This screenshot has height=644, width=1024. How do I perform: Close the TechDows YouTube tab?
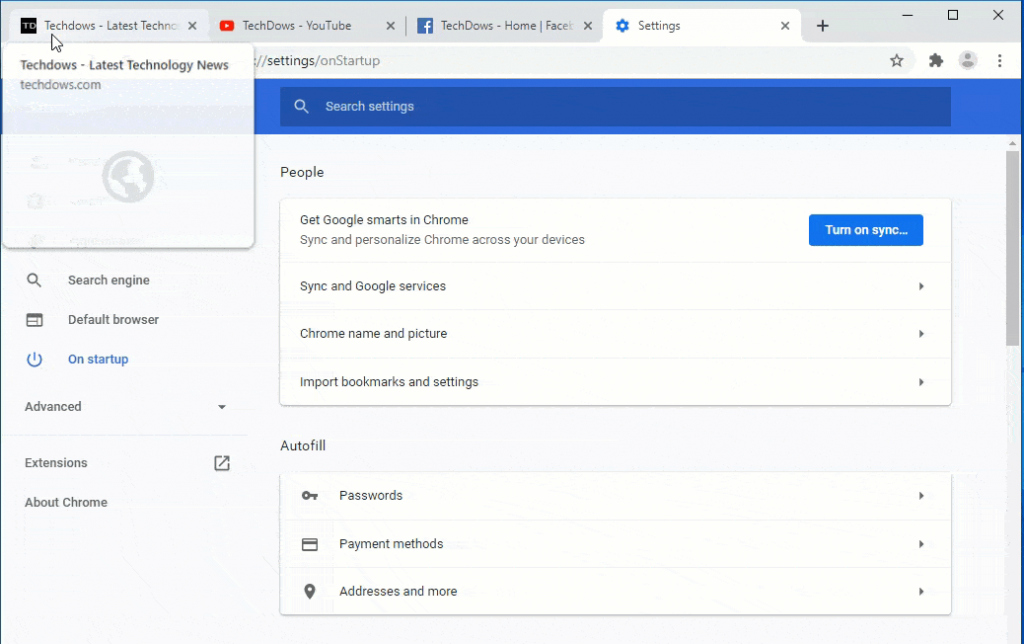389,26
